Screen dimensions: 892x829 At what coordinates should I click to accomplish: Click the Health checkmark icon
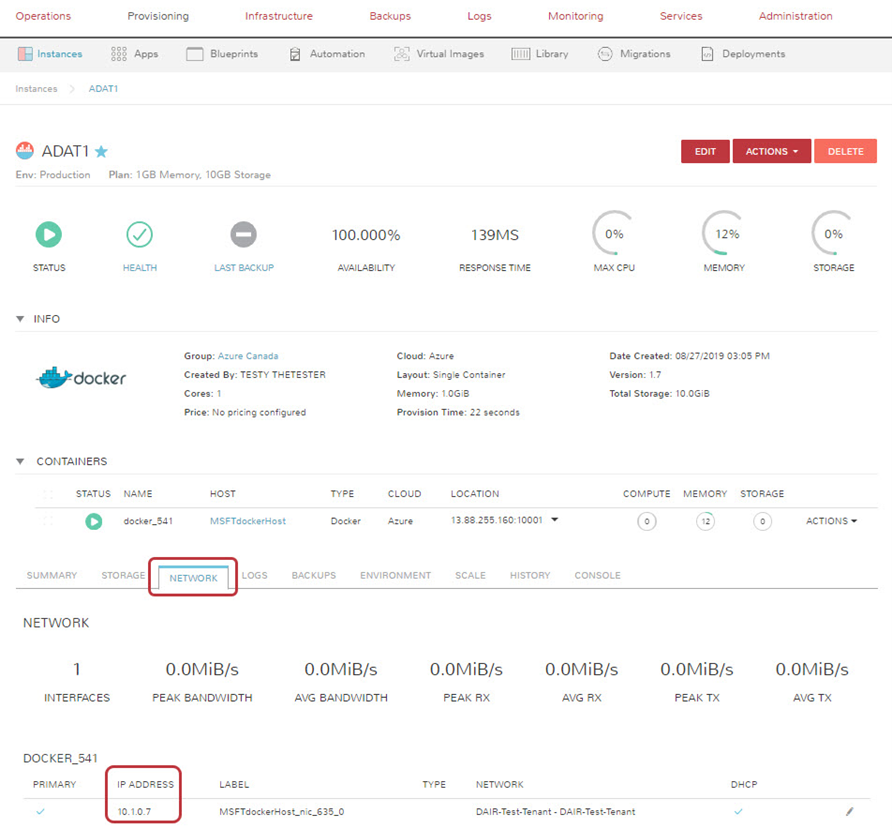point(139,235)
